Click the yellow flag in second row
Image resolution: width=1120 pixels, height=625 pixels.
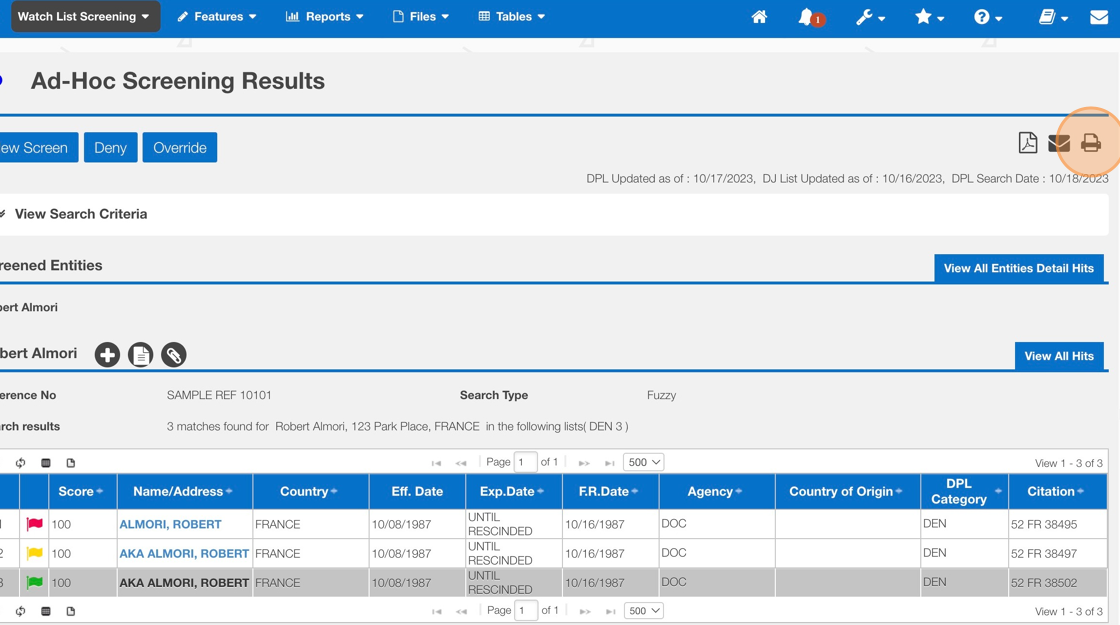[x=34, y=553]
